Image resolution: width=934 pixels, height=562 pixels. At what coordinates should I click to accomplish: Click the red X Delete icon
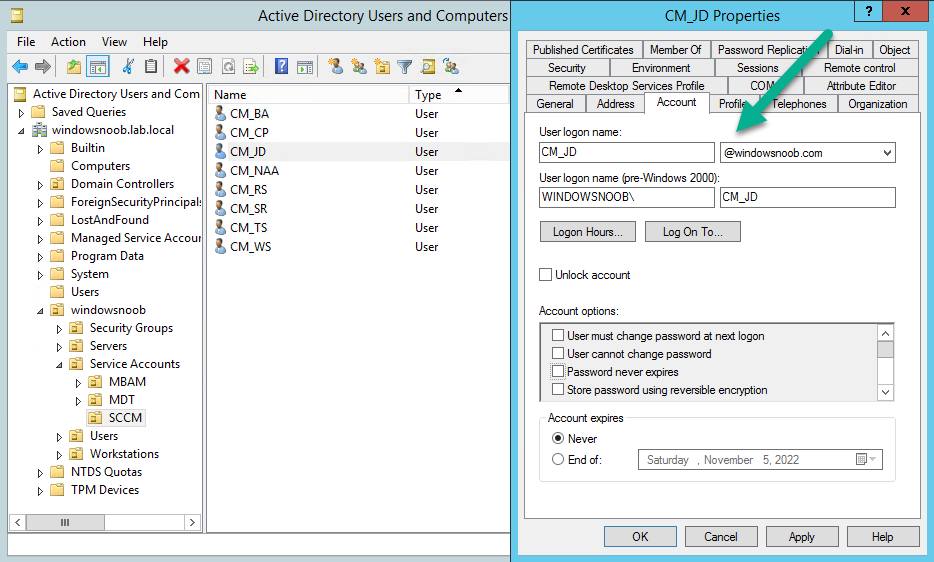181,66
